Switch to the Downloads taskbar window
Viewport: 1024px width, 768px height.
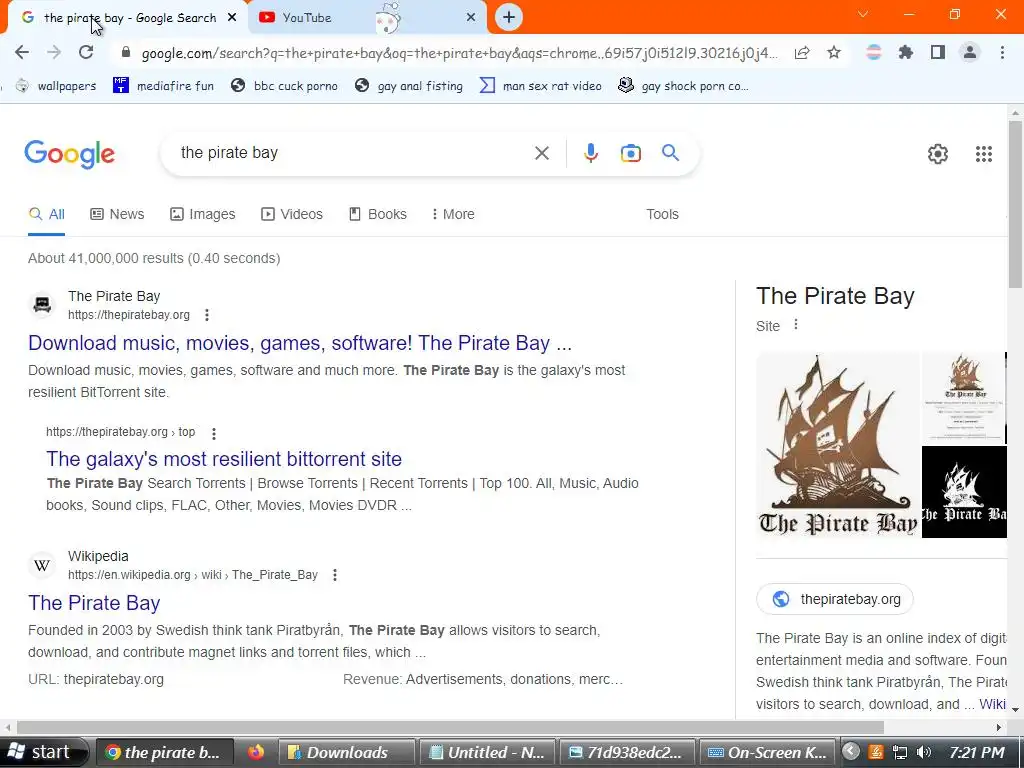[x=347, y=752]
